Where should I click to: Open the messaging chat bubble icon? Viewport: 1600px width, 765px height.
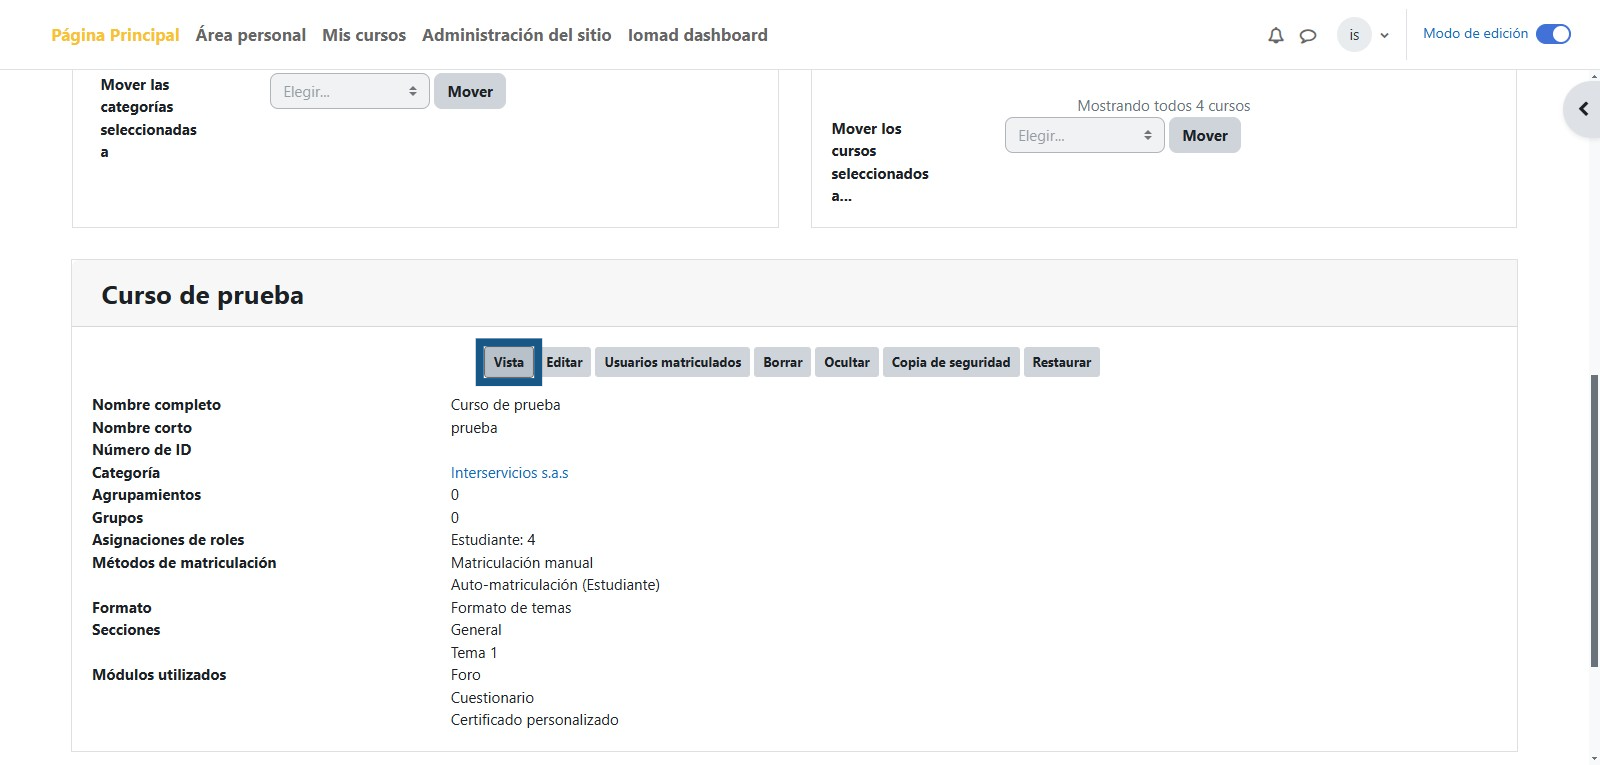[1307, 36]
